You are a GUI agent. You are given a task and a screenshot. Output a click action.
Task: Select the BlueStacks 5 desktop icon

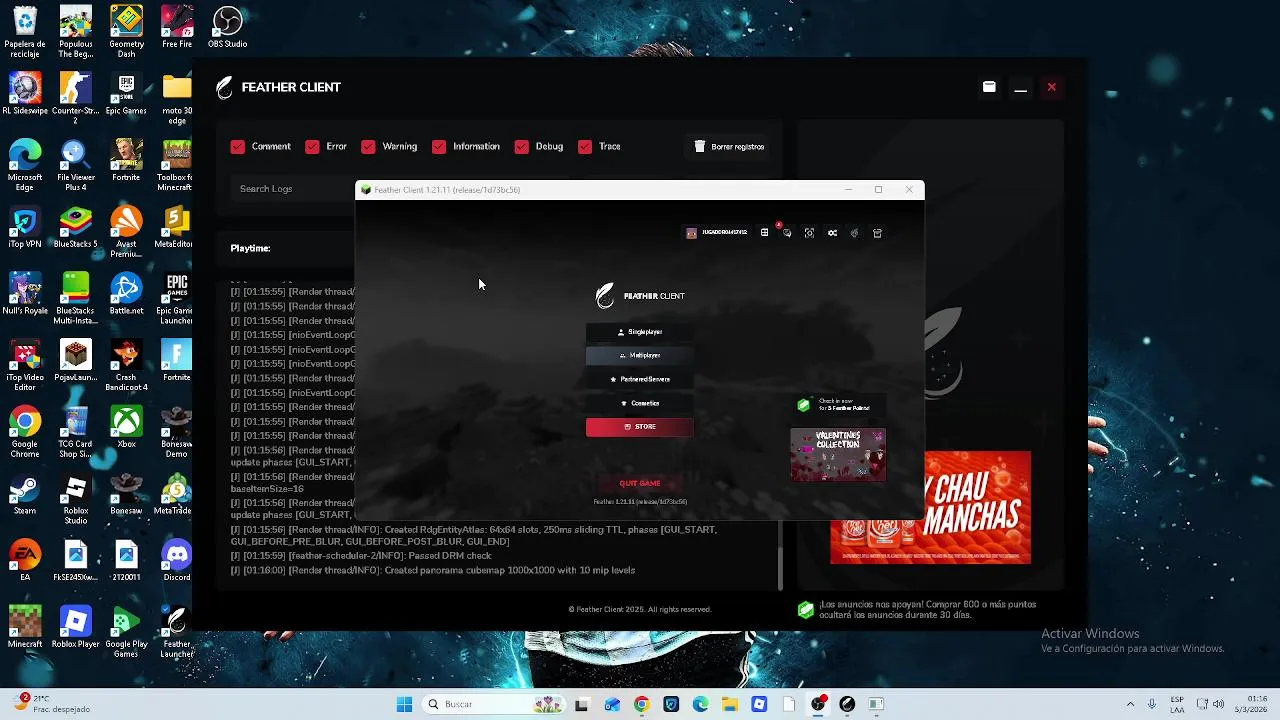(75, 227)
